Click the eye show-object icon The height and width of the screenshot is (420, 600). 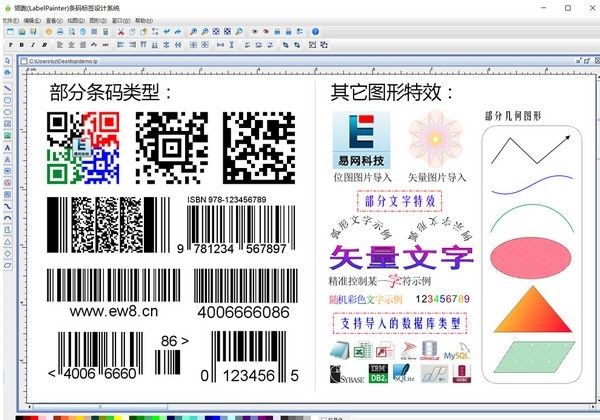(x=254, y=32)
